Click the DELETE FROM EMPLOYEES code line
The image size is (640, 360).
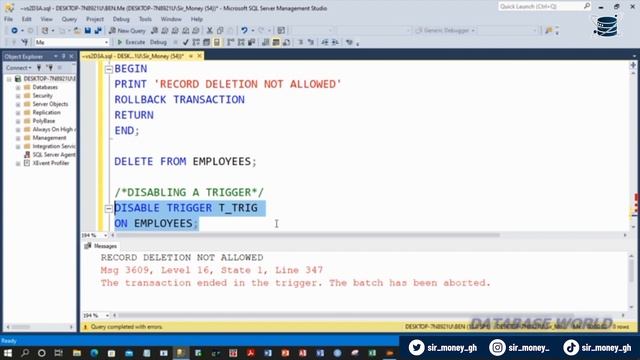click(185, 161)
